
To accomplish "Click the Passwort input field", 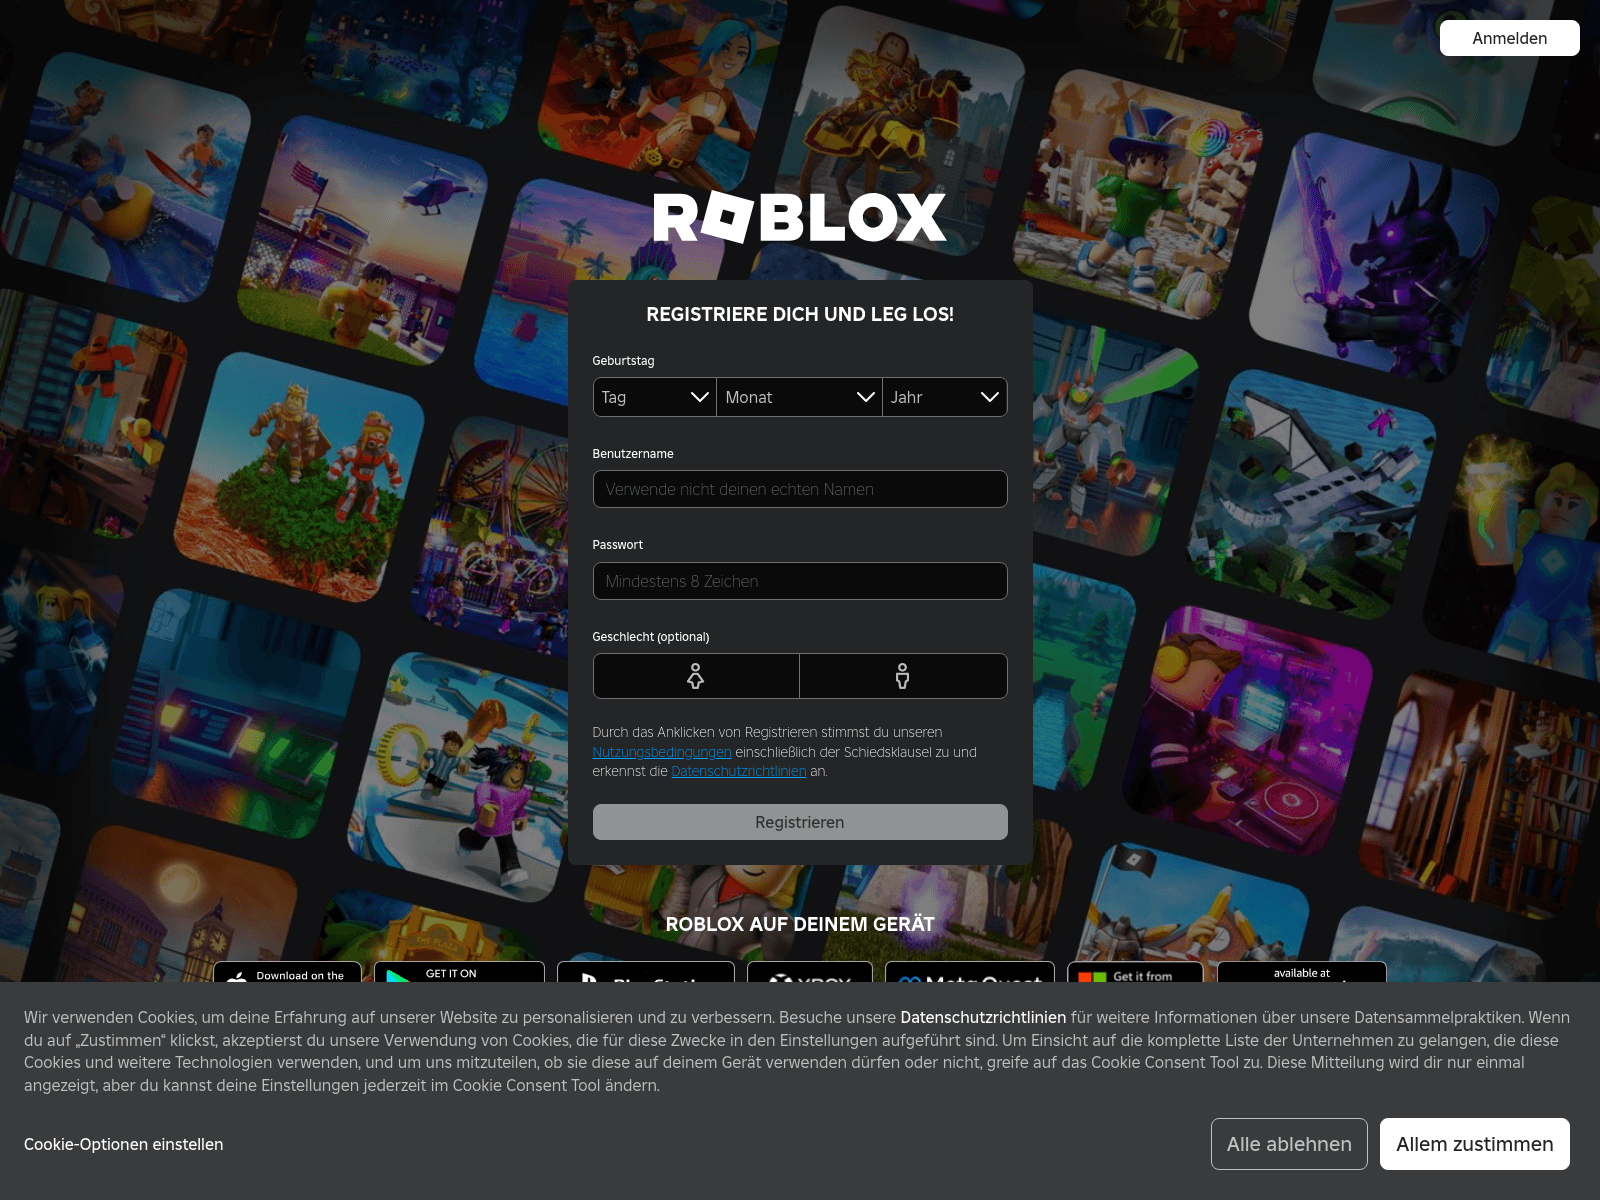I will coord(800,581).
